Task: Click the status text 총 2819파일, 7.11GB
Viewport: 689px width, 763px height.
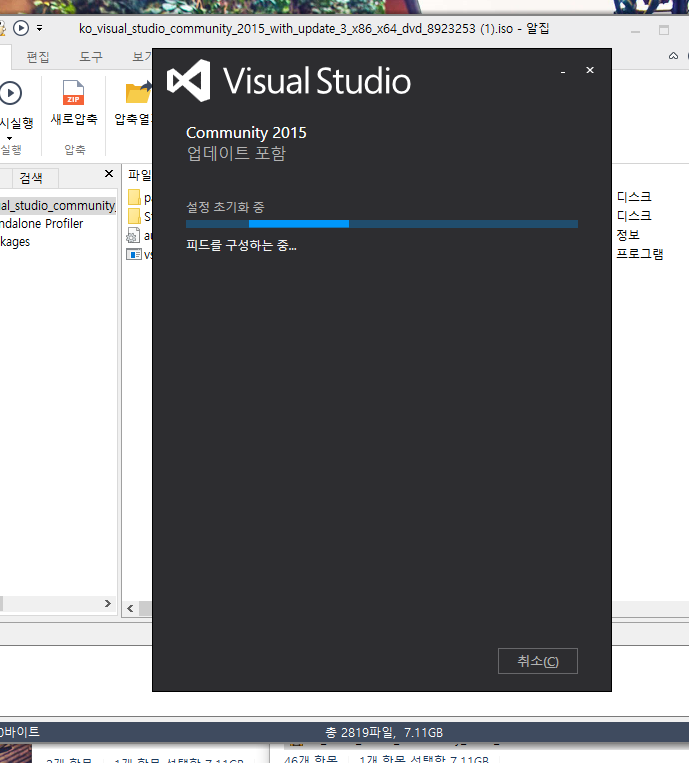Action: click(x=384, y=732)
